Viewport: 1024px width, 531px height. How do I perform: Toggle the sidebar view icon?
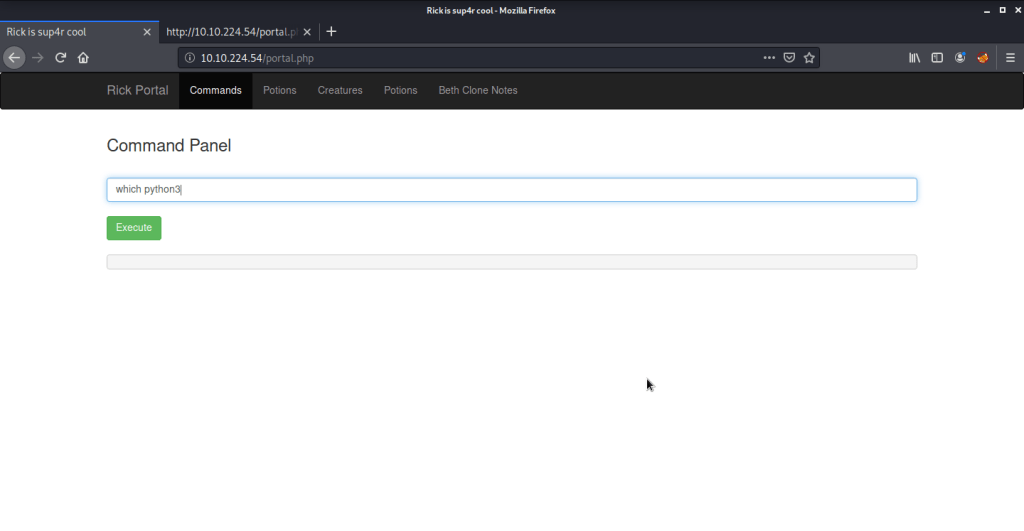pyautogui.click(x=937, y=58)
